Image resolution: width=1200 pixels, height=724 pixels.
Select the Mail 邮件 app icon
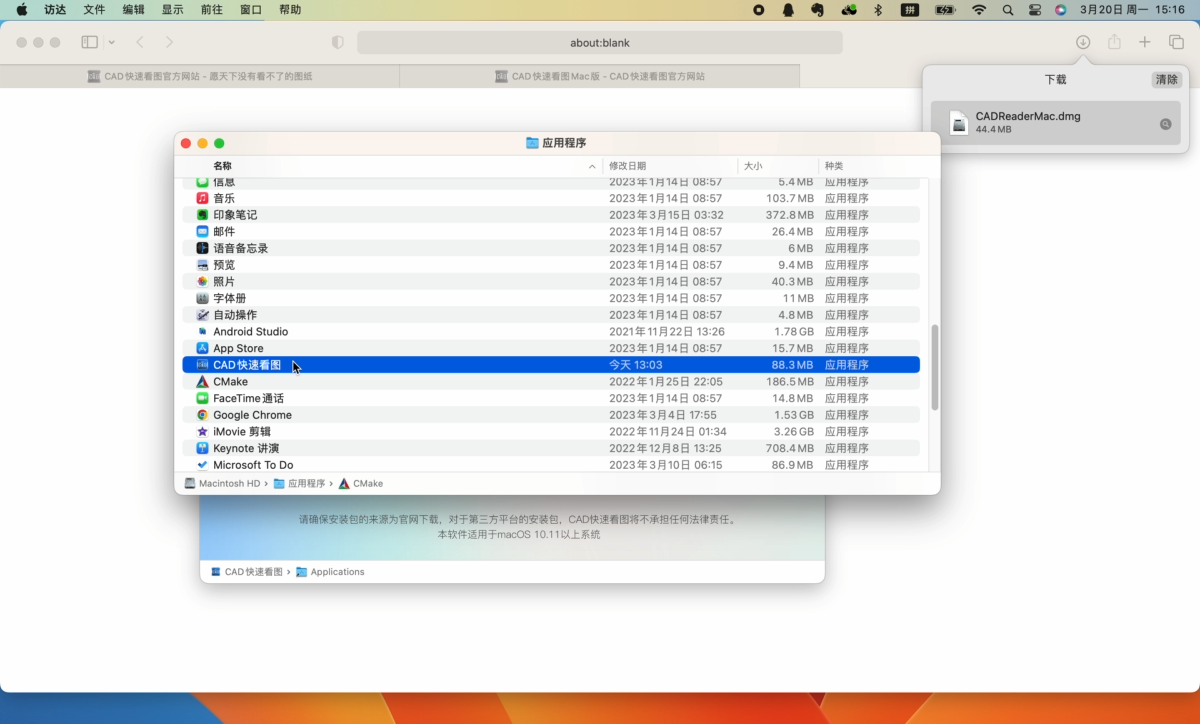pyautogui.click(x=202, y=231)
